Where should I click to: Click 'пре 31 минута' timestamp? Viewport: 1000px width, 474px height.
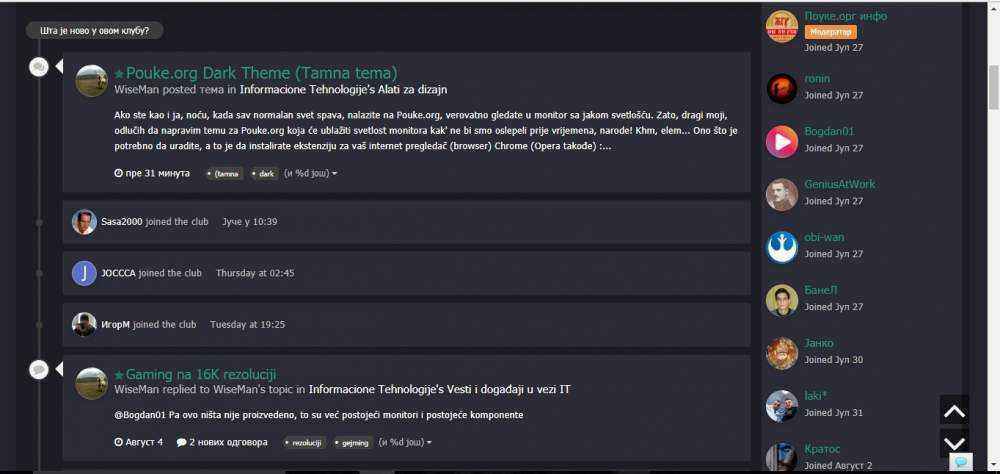tap(158, 173)
